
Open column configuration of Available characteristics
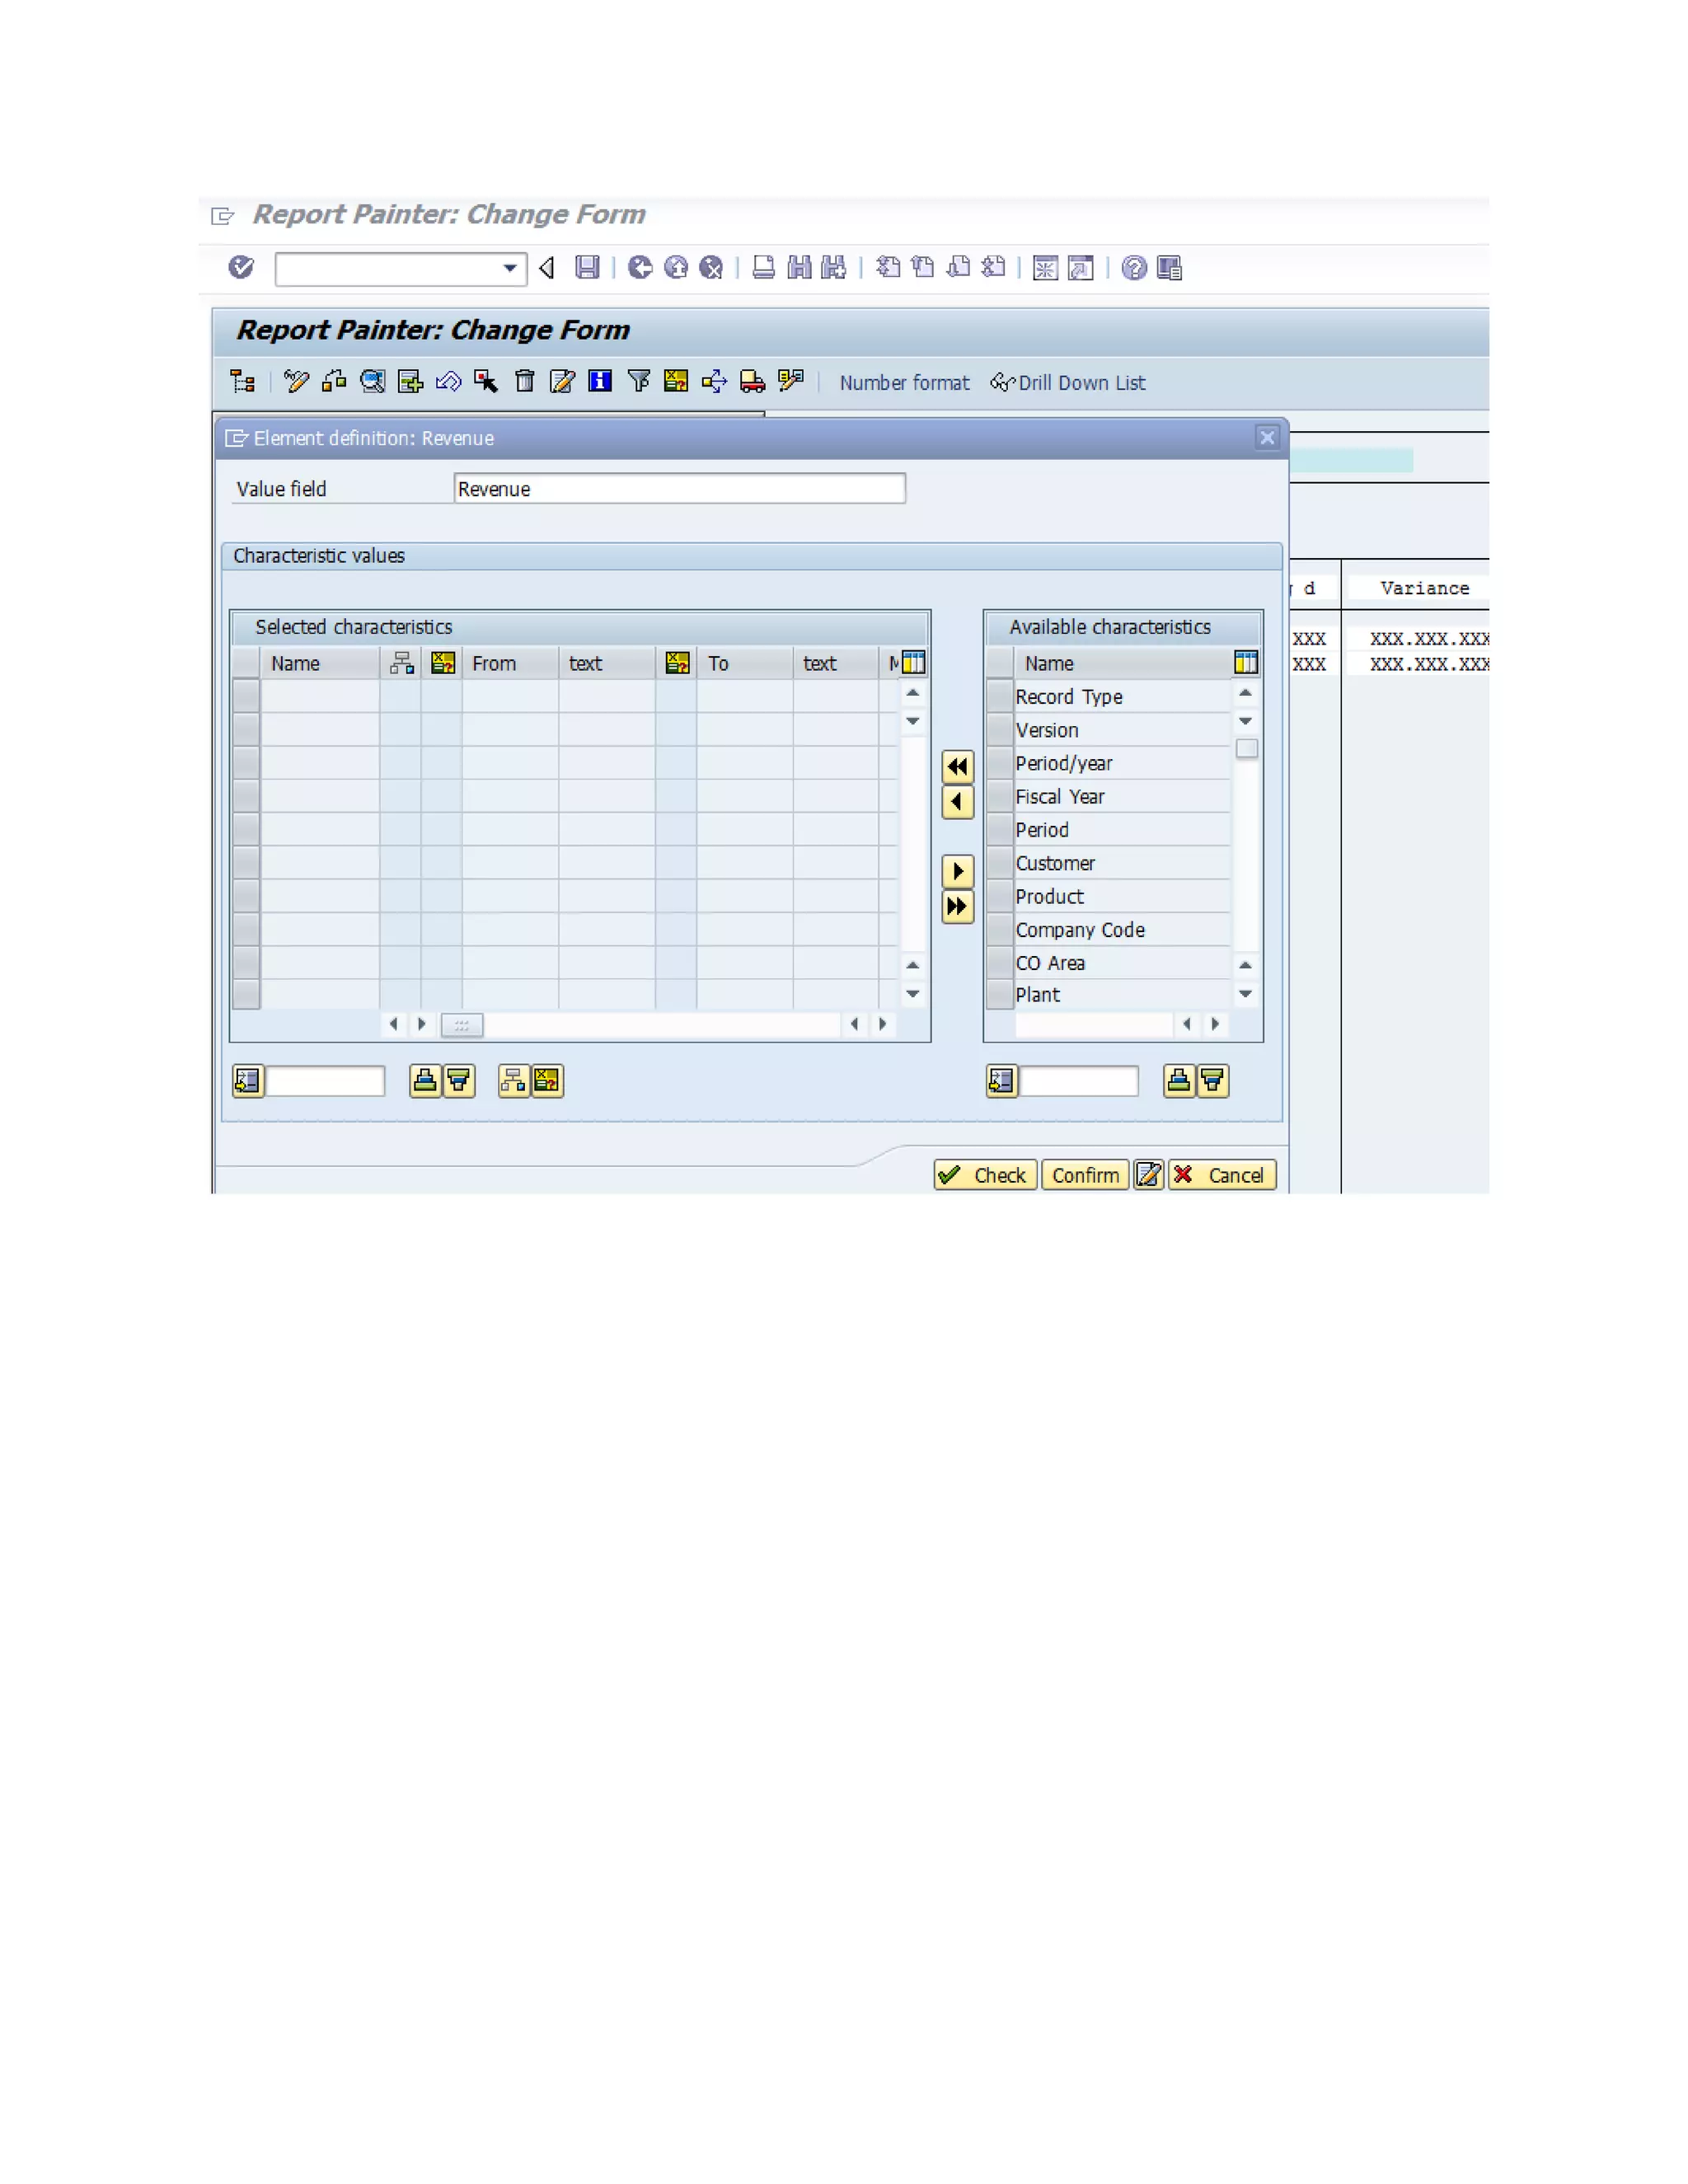[x=1245, y=663]
